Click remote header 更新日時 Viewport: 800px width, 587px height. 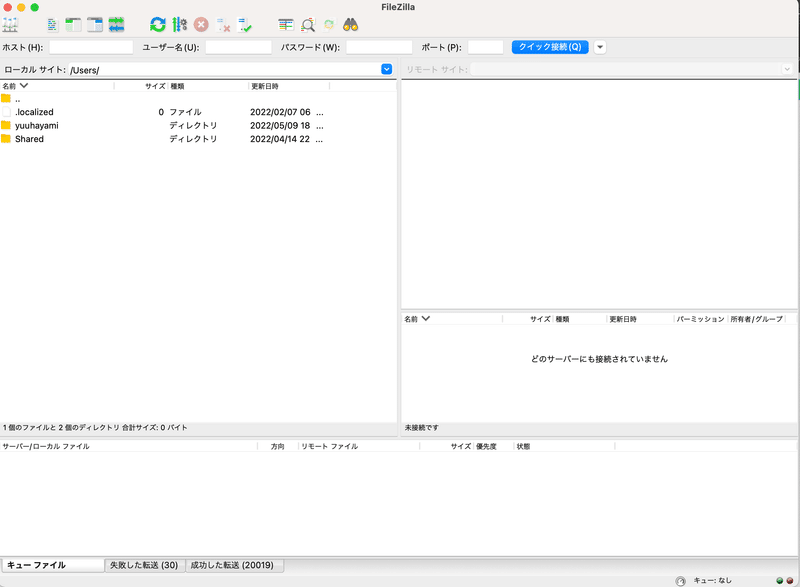click(x=623, y=319)
